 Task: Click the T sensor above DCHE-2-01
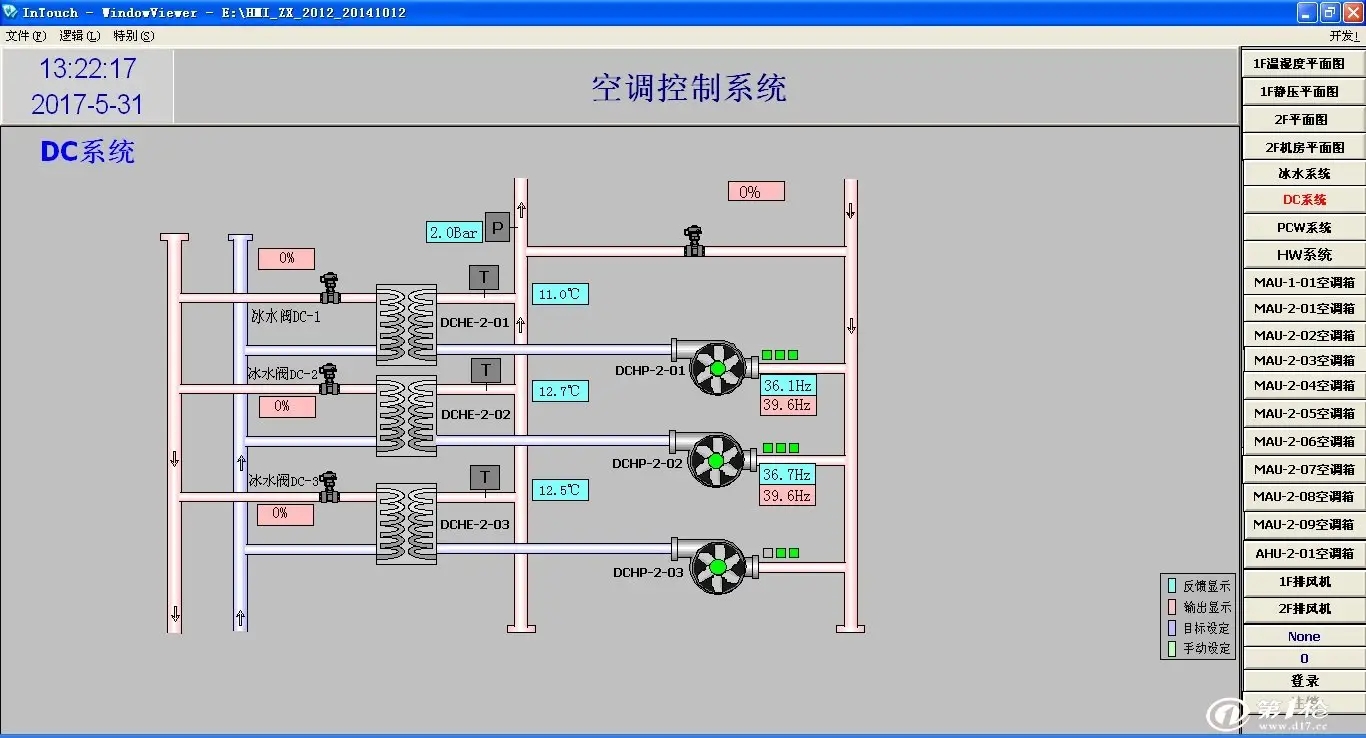484,277
